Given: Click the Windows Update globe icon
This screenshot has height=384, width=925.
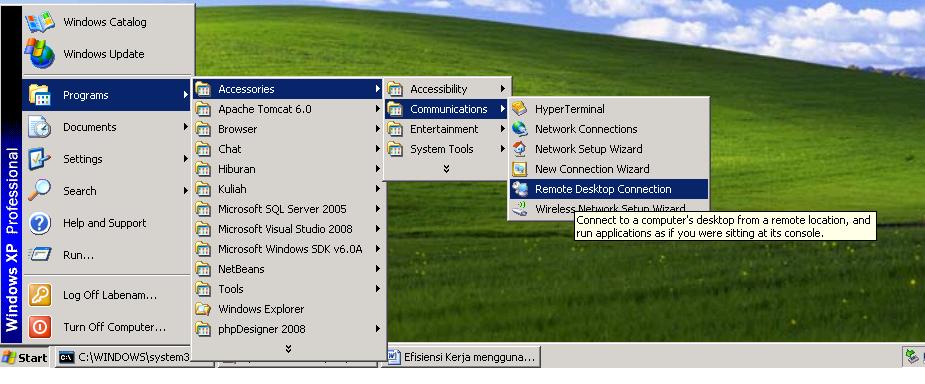Looking at the screenshot, I should pos(40,53).
